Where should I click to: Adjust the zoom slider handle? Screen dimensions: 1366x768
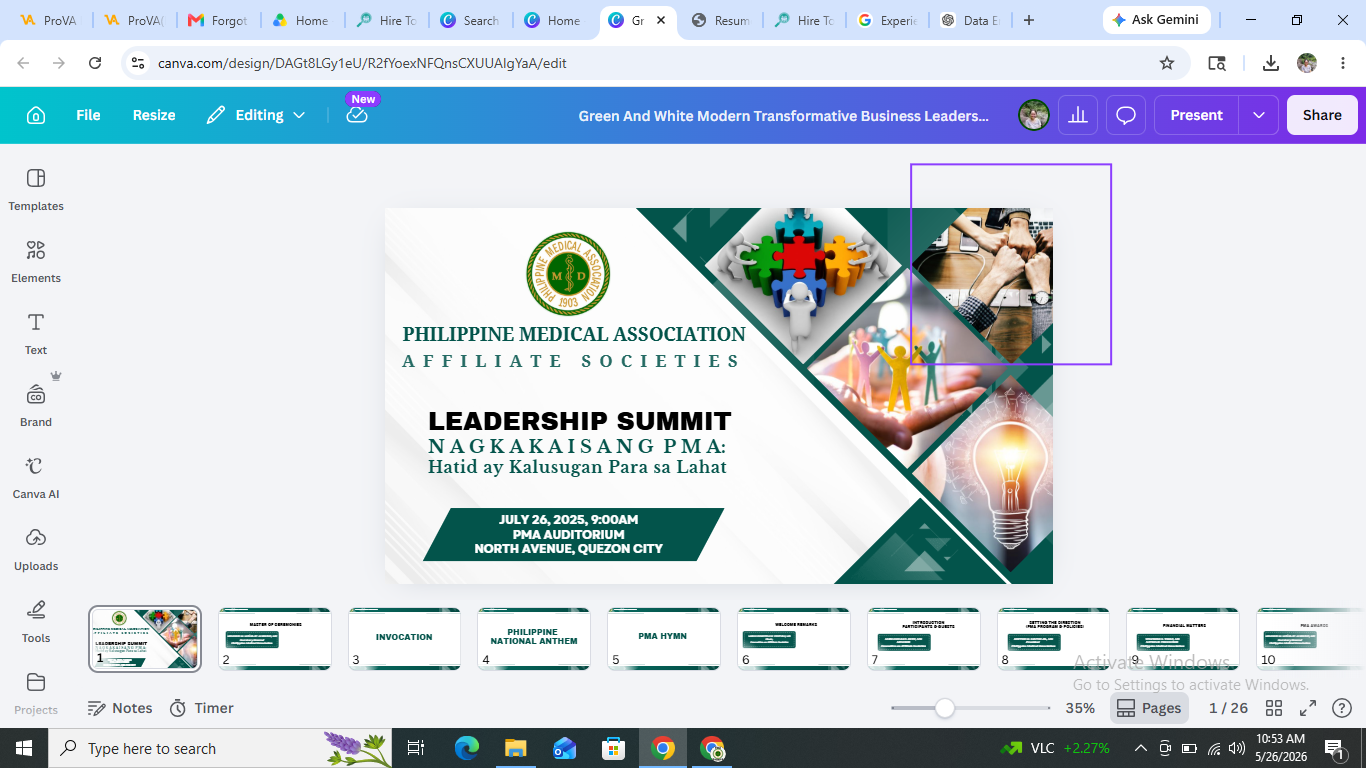(944, 708)
